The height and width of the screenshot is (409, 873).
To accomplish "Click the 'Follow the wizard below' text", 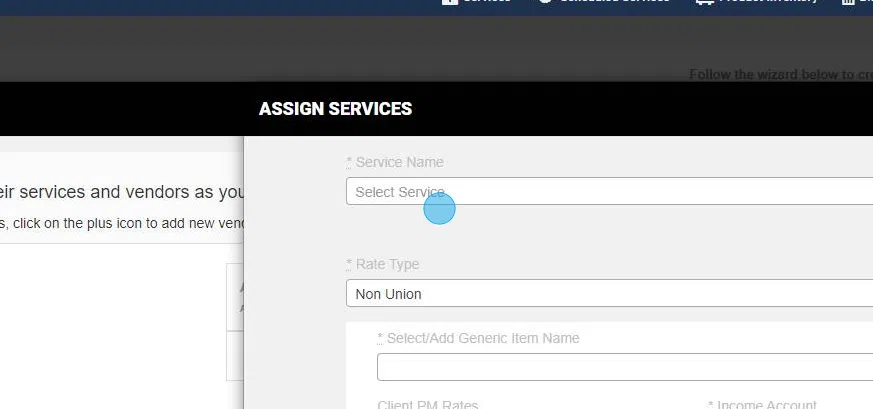I will [780, 75].
